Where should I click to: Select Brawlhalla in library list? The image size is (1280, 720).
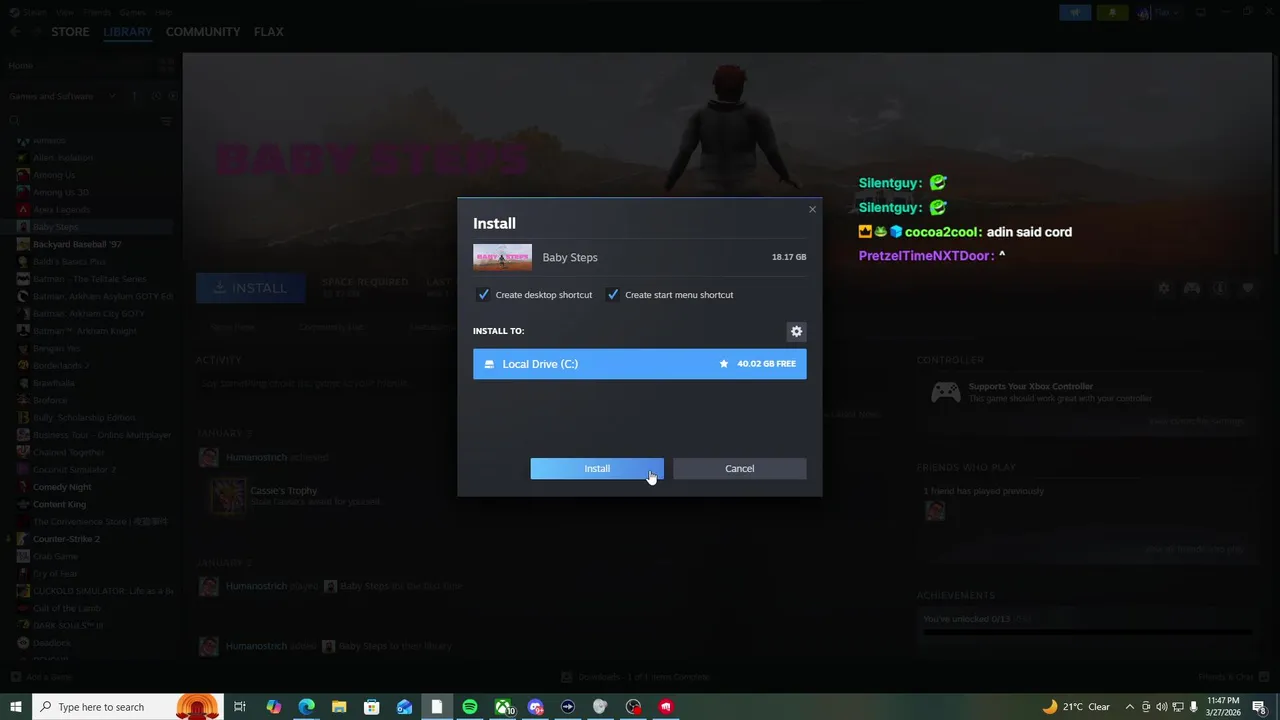(x=55, y=383)
